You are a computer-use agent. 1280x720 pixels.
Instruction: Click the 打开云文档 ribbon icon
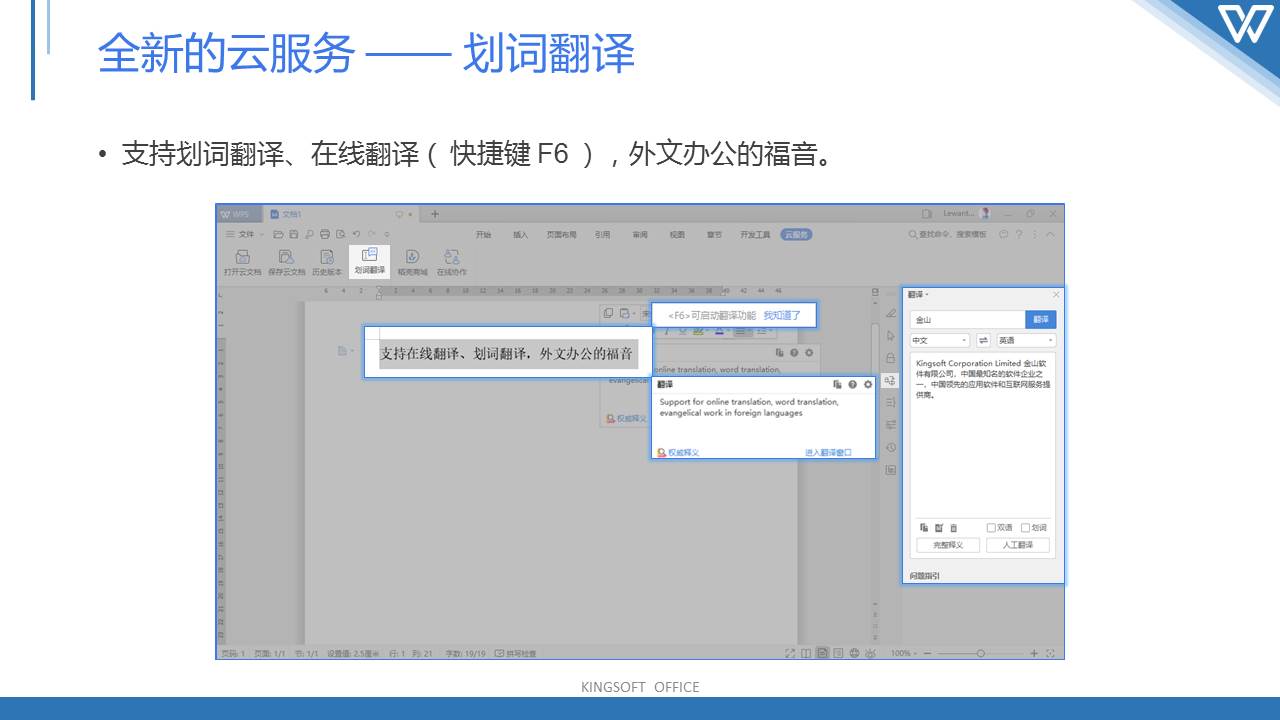(243, 261)
